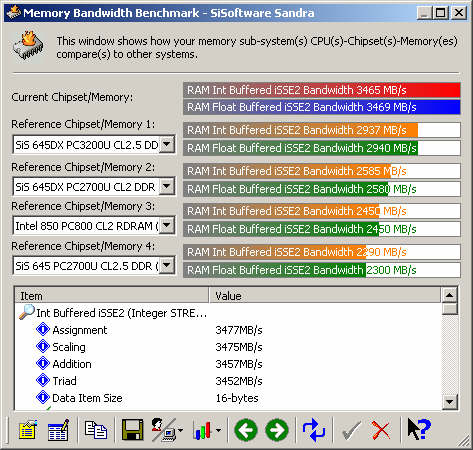Click green Float Bandwidth 2300 MB/s bar
This screenshot has width=473, height=450.
click(x=322, y=270)
